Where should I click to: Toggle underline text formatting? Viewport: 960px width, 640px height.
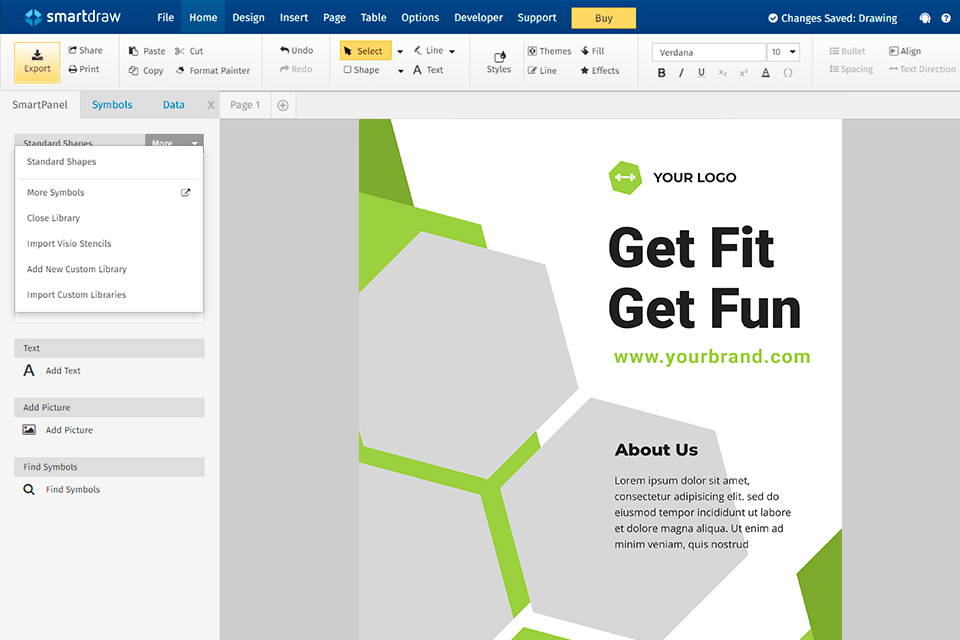click(x=701, y=73)
